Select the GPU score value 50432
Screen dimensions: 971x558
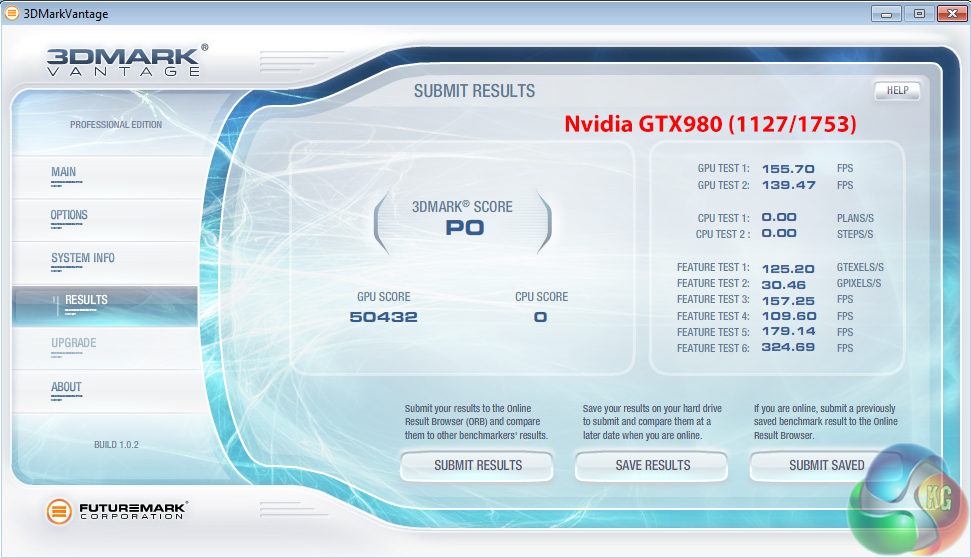[x=383, y=317]
